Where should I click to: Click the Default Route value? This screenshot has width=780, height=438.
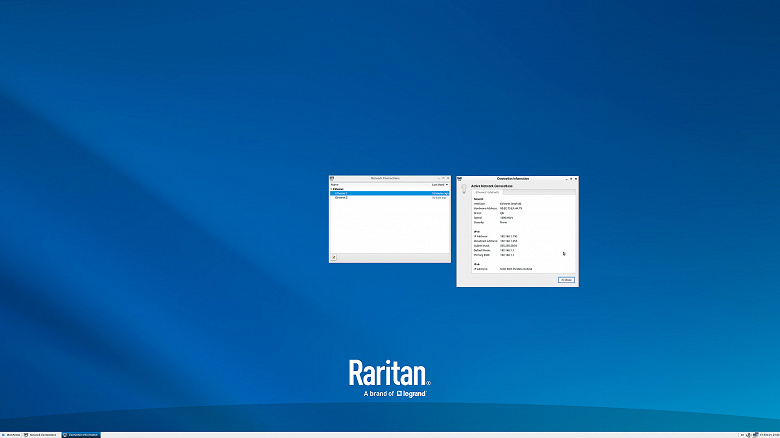point(507,250)
